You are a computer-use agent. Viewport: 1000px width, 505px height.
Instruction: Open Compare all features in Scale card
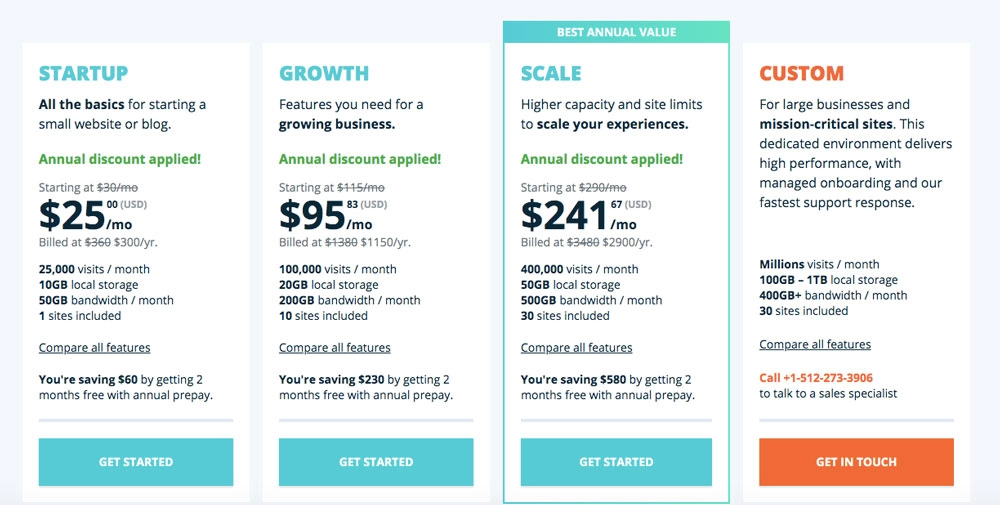[x=577, y=348]
